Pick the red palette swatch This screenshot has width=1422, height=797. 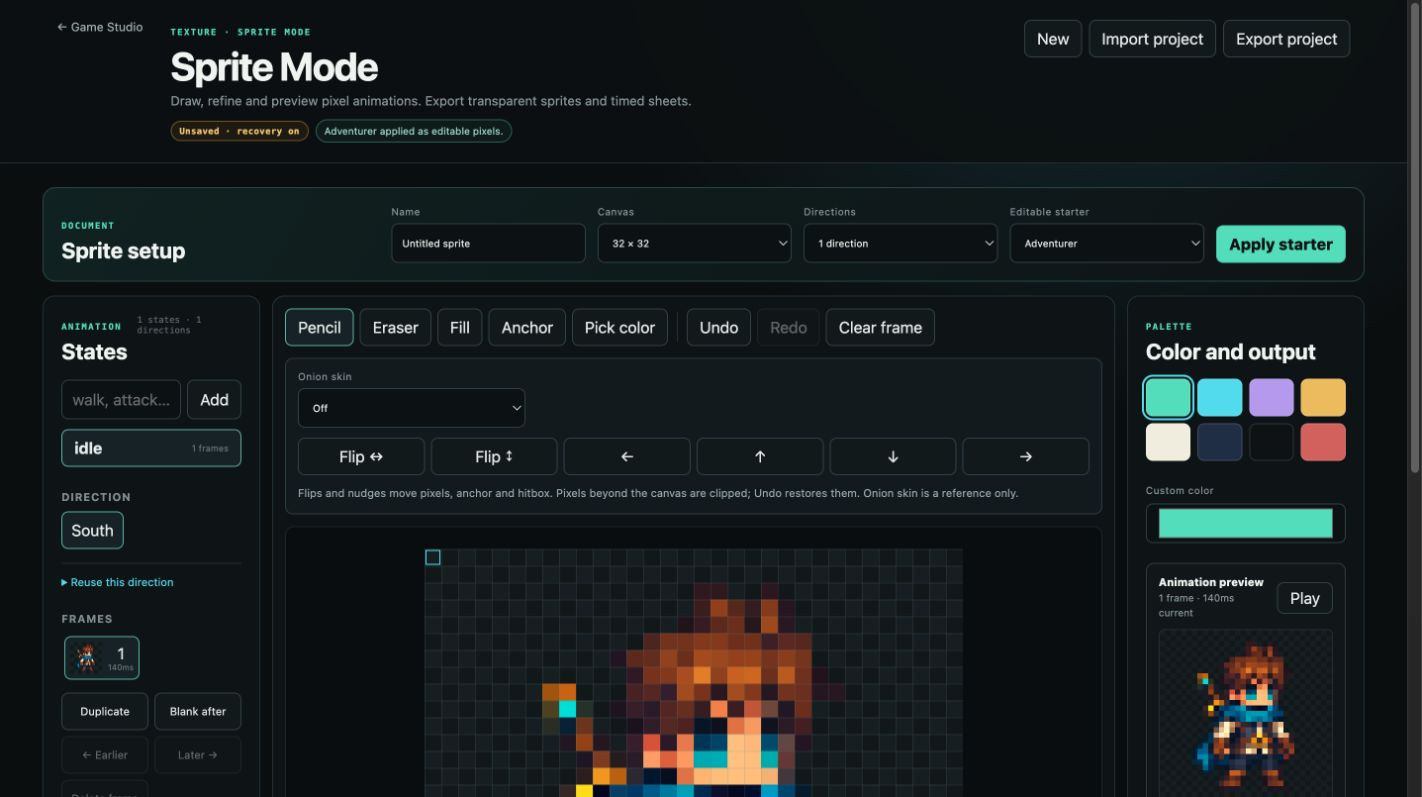tap(1323, 442)
